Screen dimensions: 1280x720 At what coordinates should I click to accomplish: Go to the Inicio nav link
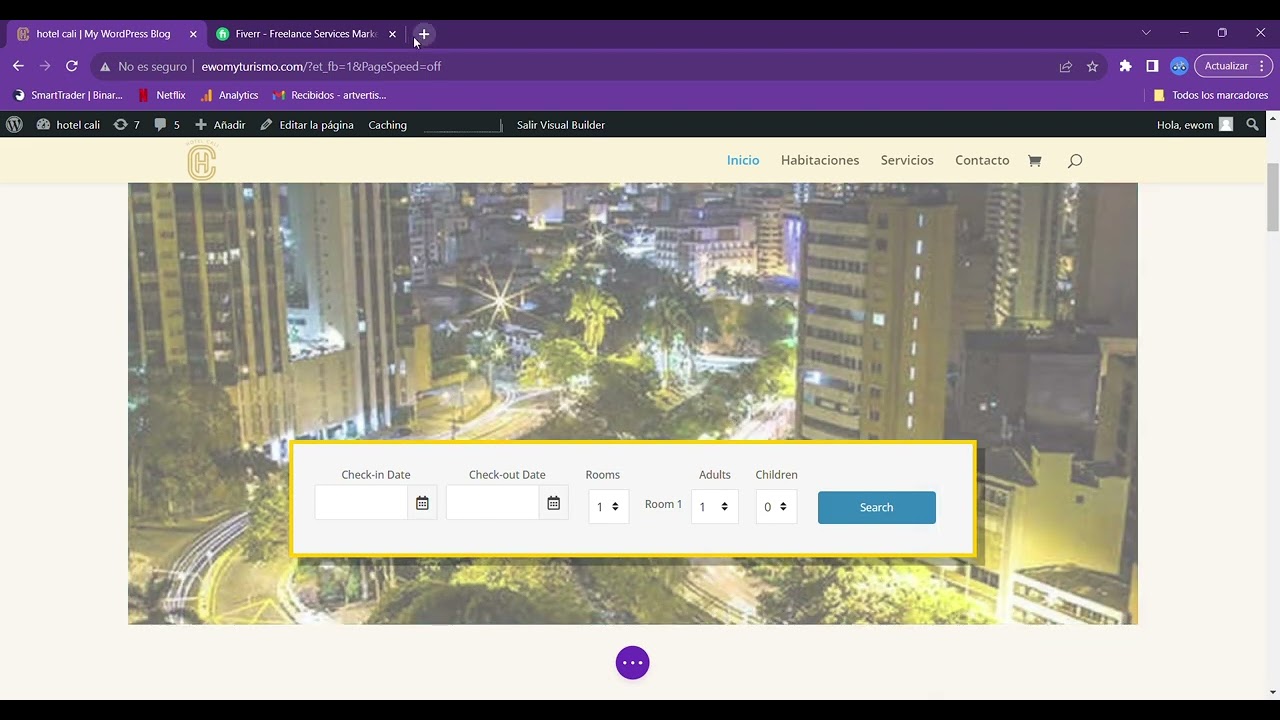pos(743,160)
